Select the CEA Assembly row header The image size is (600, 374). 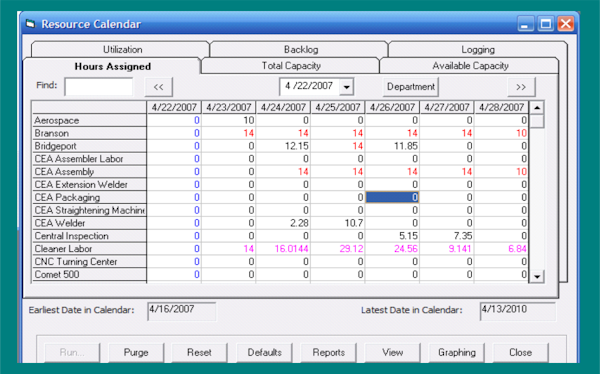[x=89, y=171]
